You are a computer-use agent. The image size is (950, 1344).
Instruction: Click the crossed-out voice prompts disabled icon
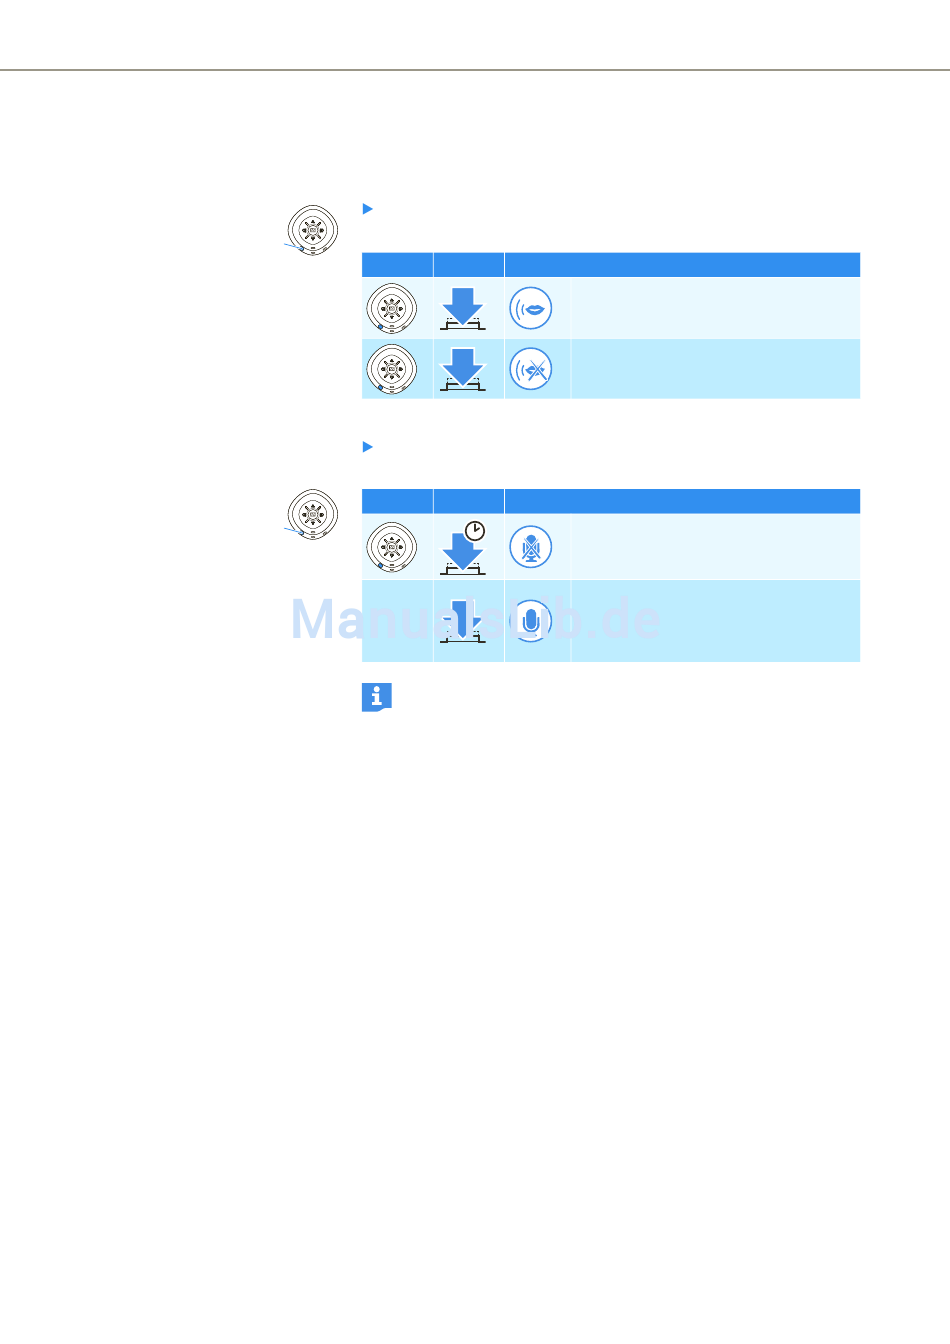pos(531,369)
